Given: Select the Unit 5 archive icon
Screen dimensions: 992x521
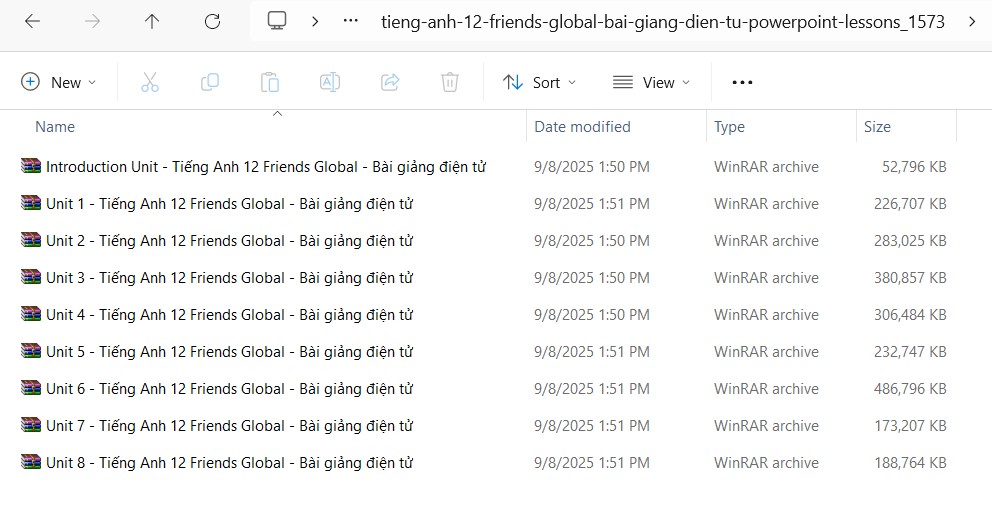Looking at the screenshot, I should click(x=31, y=351).
